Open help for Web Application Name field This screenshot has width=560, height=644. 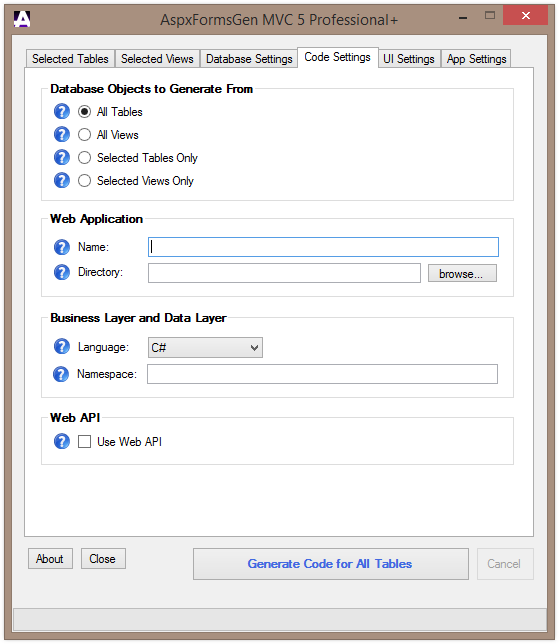(x=62, y=247)
